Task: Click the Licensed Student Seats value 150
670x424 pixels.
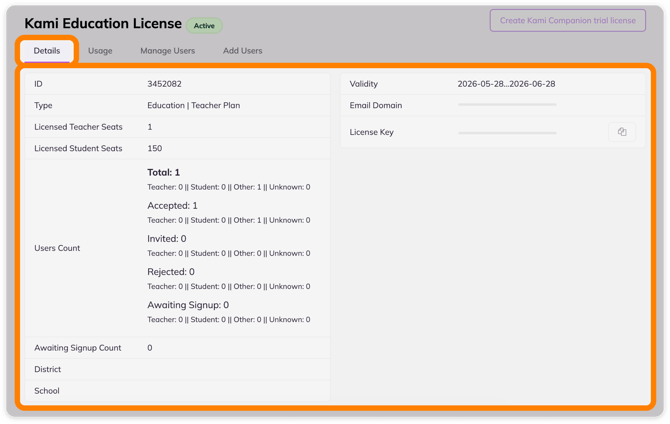Action: [155, 148]
